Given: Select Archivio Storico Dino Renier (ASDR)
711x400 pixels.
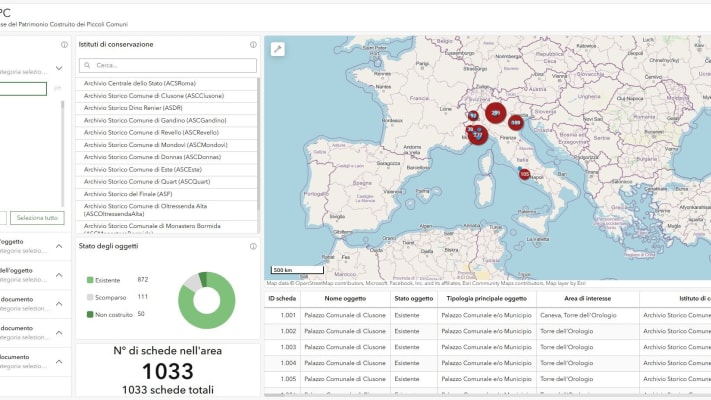Looking at the screenshot, I should click(x=166, y=108).
